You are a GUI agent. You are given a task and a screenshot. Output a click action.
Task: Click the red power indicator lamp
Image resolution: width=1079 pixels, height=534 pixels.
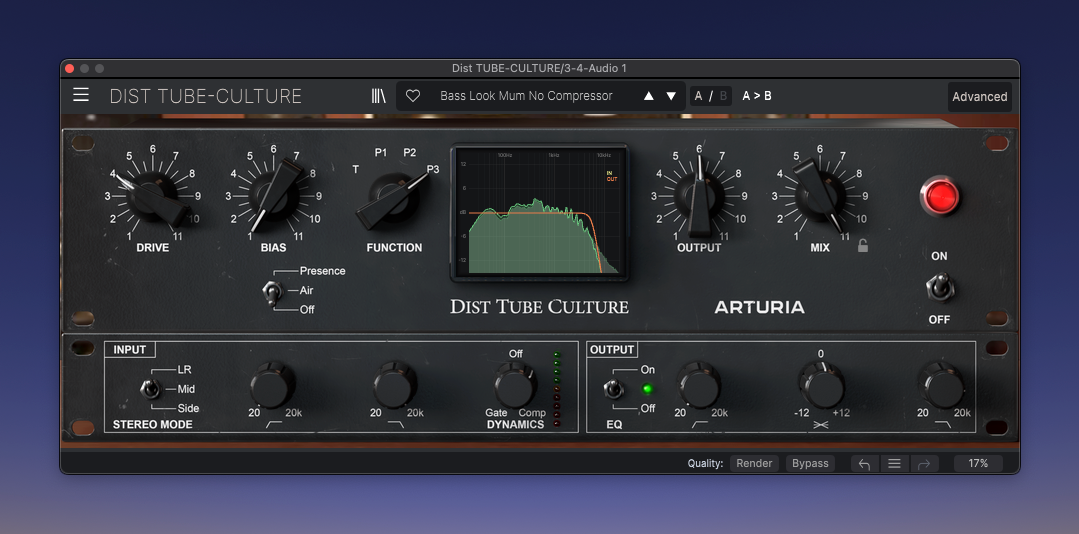pyautogui.click(x=939, y=197)
